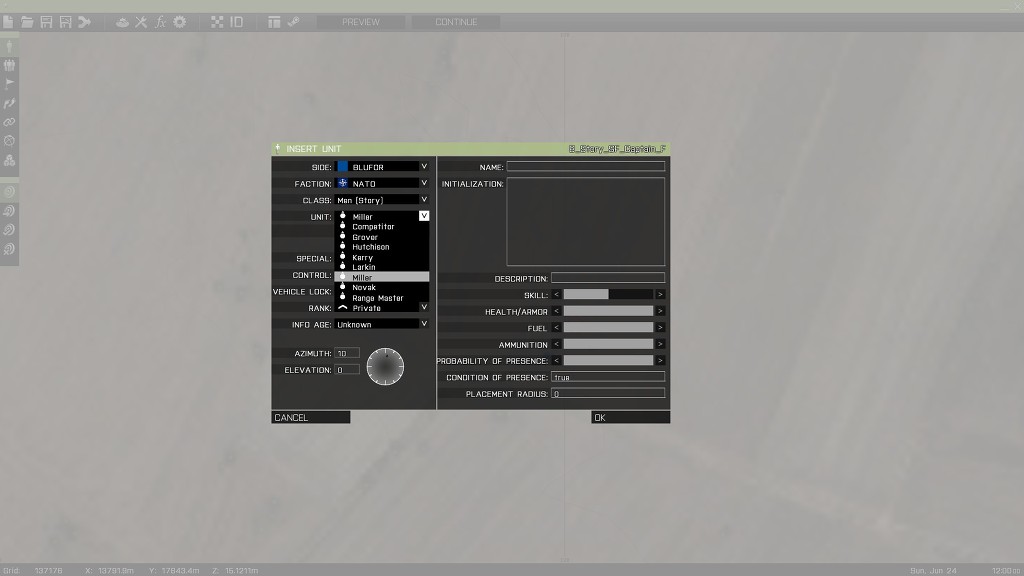The height and width of the screenshot is (576, 1024).
Task: Click the wrench and screwdriver tools icon
Action: point(141,22)
